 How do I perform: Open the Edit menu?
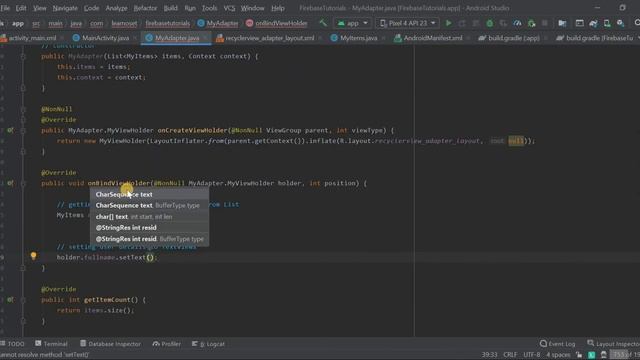pyautogui.click(x=21, y=8)
